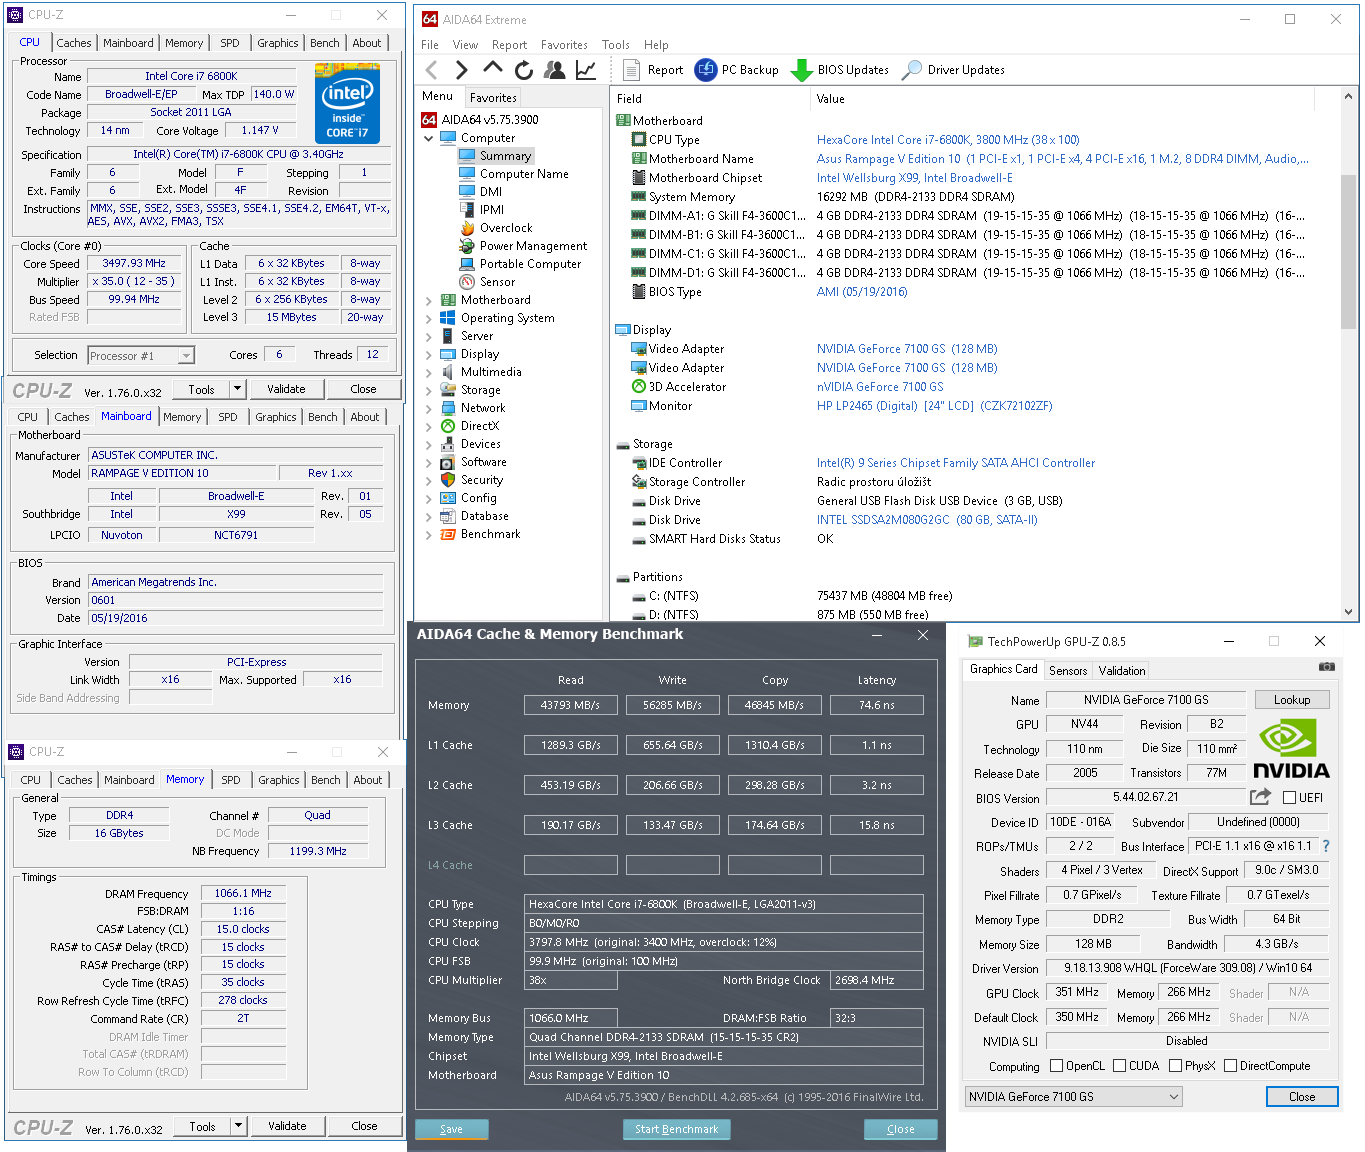The image size is (1365, 1152).
Task: Click the AIDA64 Forward navigation arrow
Action: pyautogui.click(x=461, y=70)
